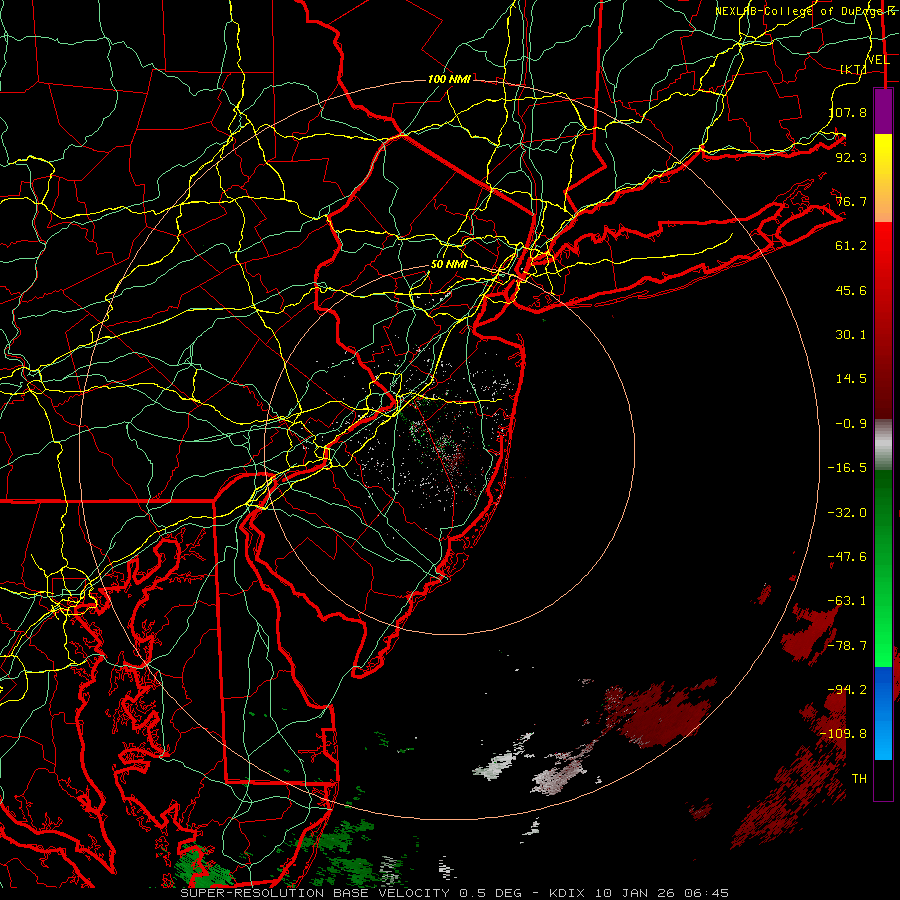Image resolution: width=900 pixels, height=900 pixels.
Task: Click the VEL legend title
Action: 879,60
